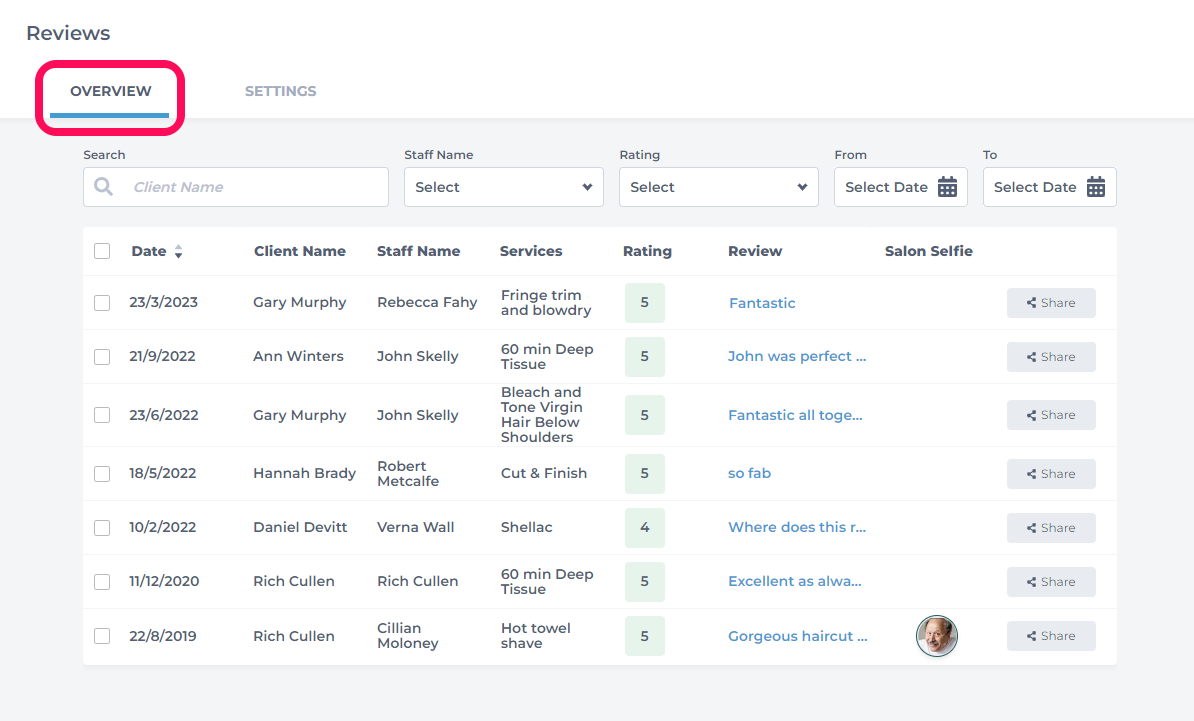Click service 'Cut & Finish'
This screenshot has width=1194, height=721.
(x=544, y=473)
